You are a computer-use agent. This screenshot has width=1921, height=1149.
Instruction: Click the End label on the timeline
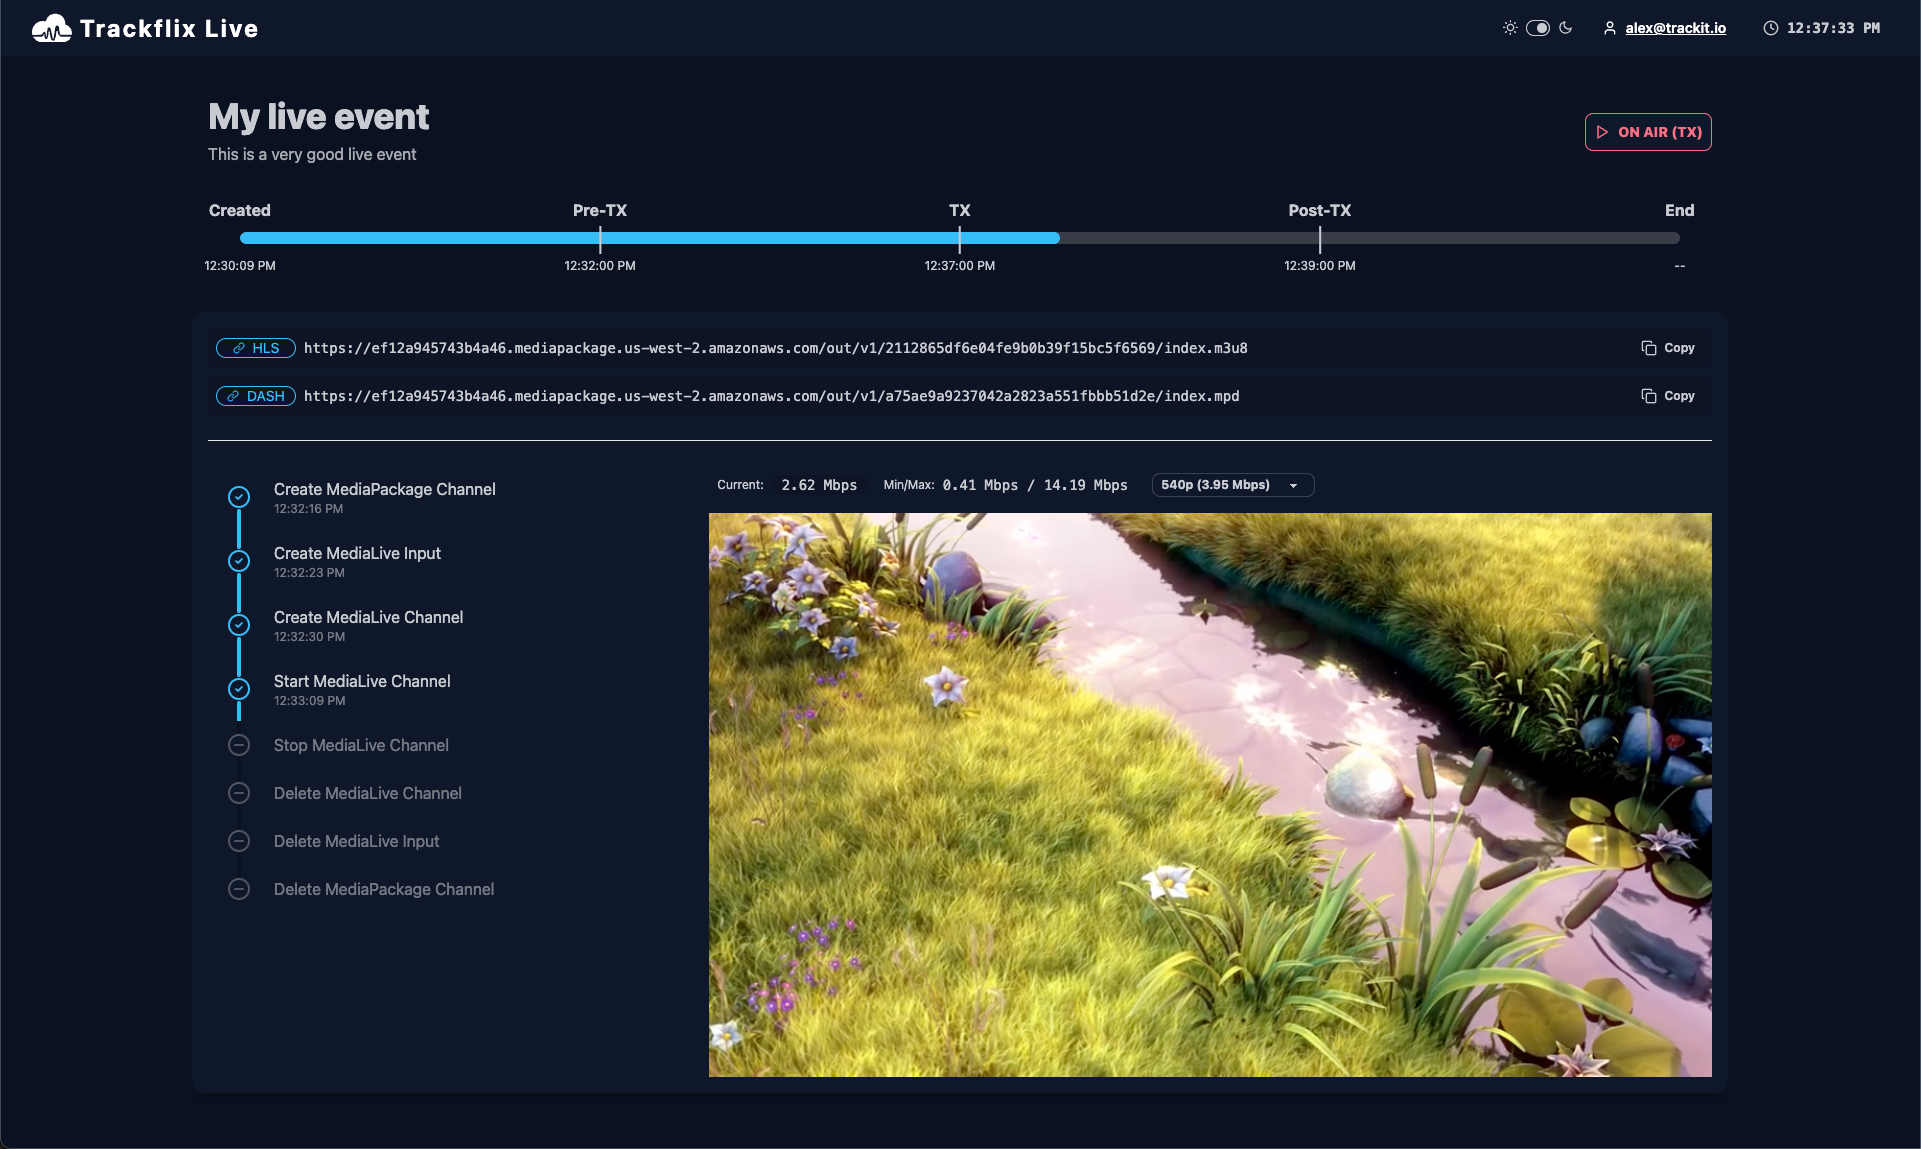[1679, 210]
